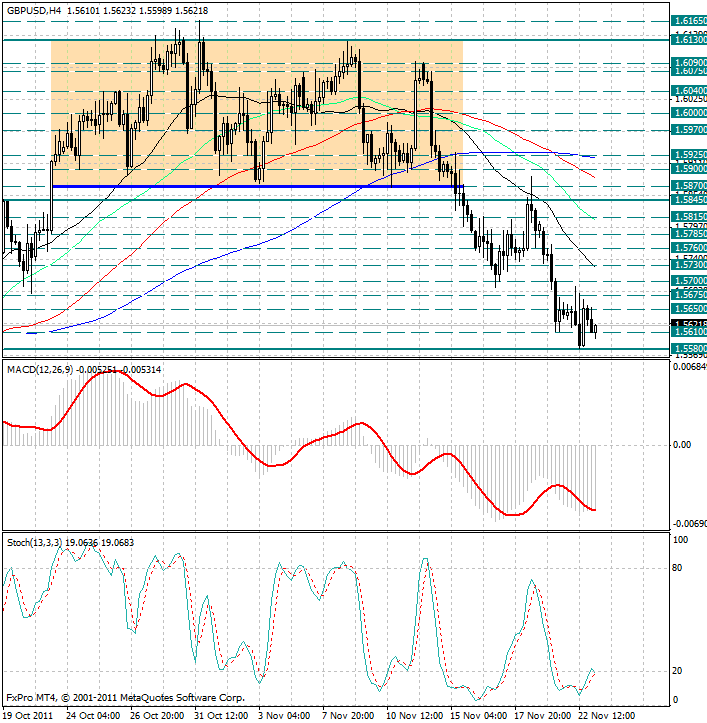Click the 1.60000 price level label

pyautogui.click(x=689, y=113)
